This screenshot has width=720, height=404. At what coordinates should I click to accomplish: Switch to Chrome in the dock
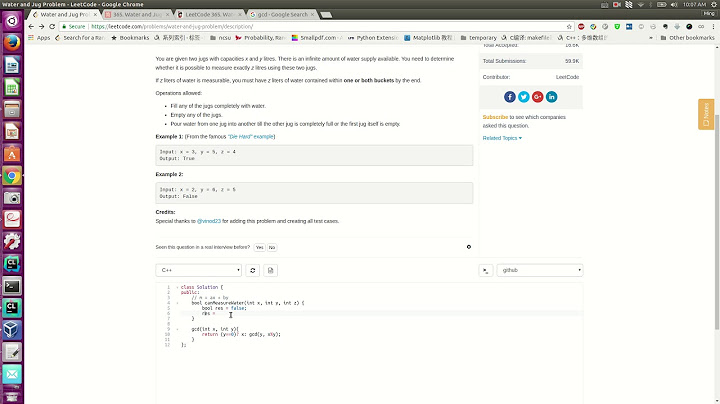point(12,175)
